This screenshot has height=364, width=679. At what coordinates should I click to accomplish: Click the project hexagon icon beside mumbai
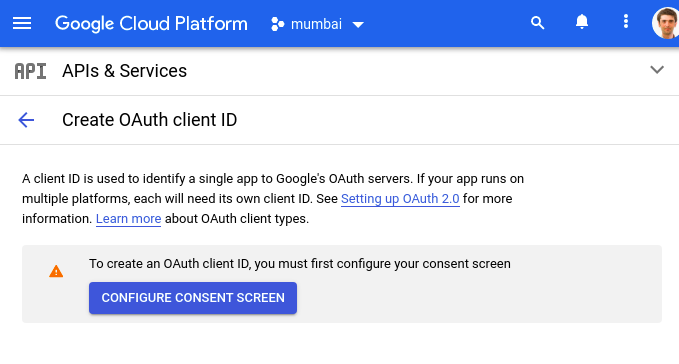[277, 24]
